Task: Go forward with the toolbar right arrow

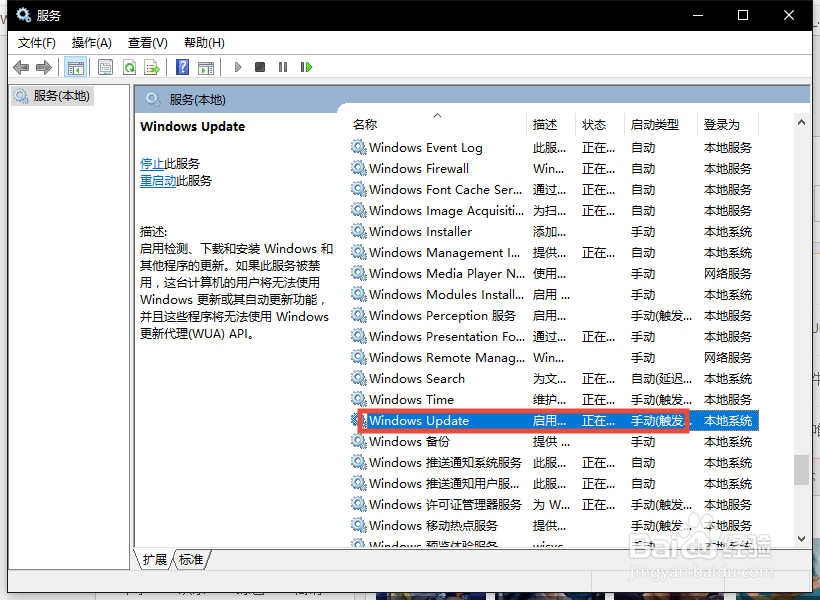Action: pos(44,67)
